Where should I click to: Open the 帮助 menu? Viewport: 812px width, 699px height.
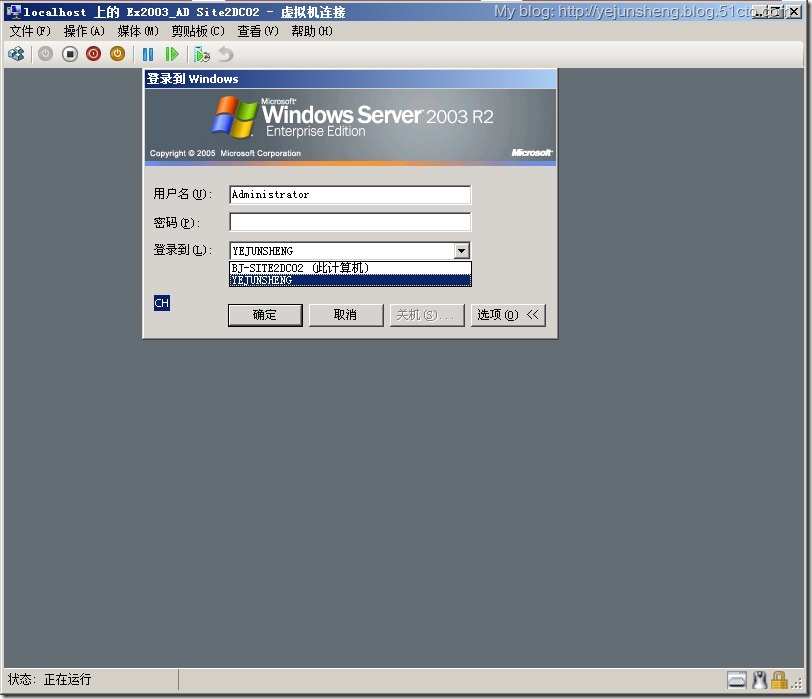coord(312,31)
